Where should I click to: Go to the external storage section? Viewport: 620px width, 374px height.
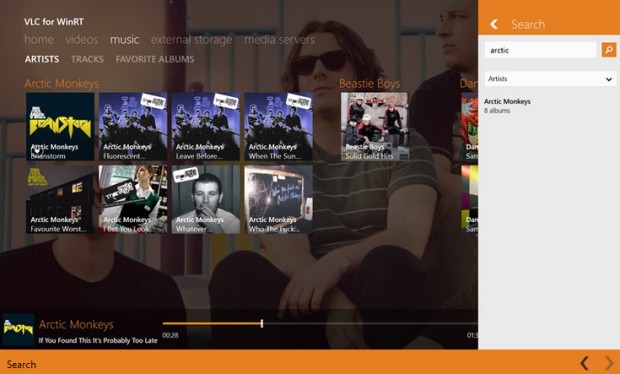pyautogui.click(x=191, y=40)
